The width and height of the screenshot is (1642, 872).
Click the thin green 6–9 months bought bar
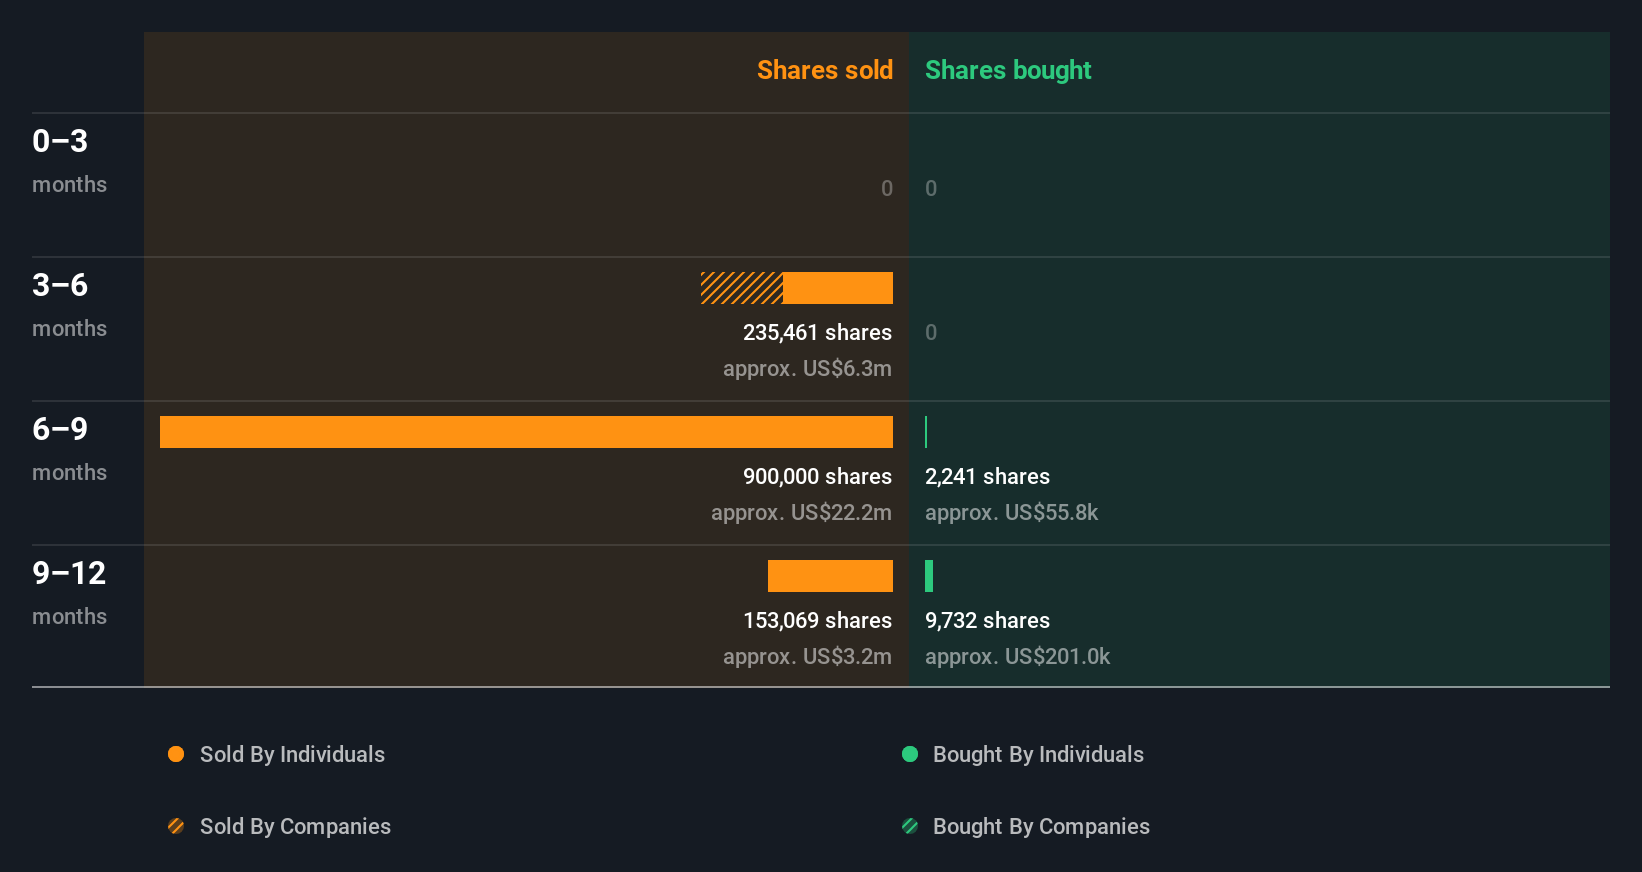click(x=926, y=432)
